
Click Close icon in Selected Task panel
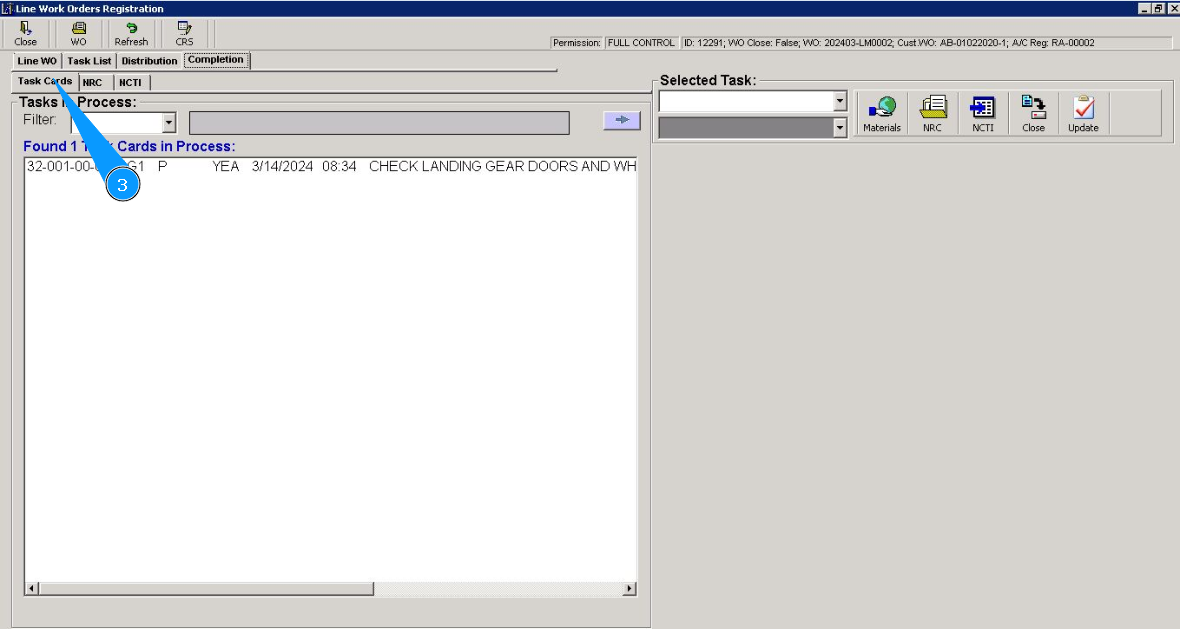tap(1033, 114)
